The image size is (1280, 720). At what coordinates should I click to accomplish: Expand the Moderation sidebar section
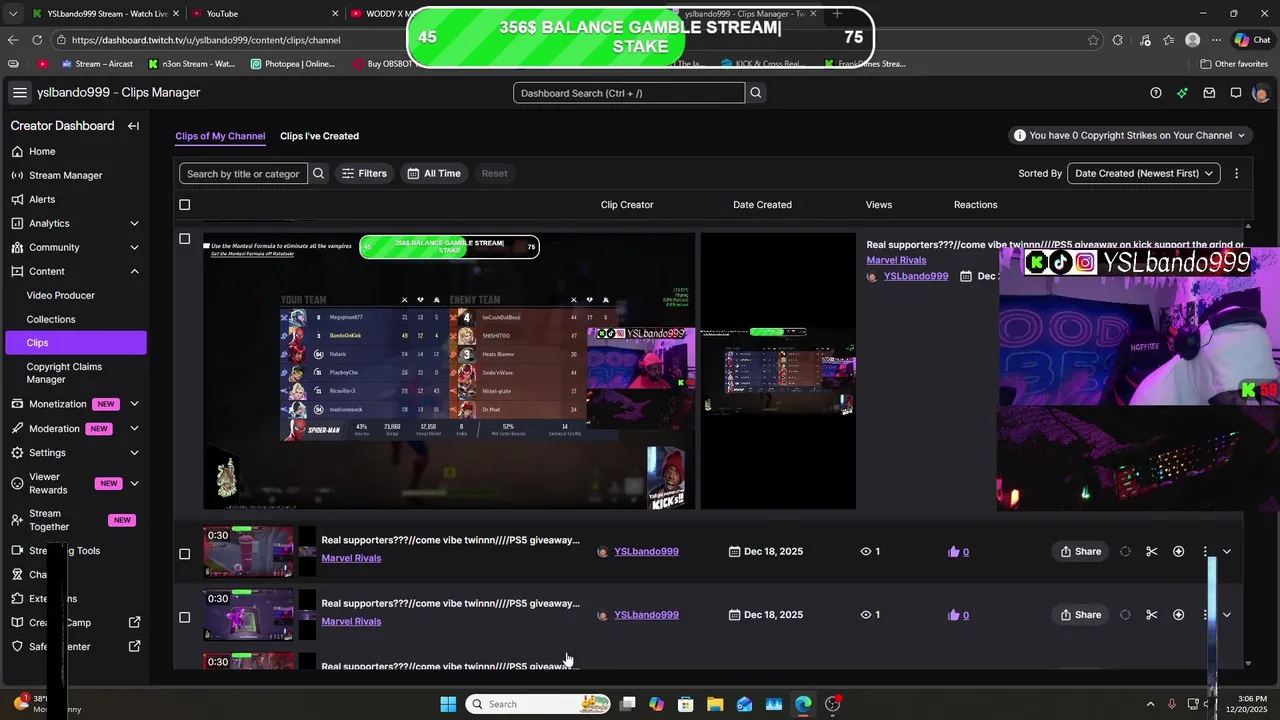tap(134, 428)
